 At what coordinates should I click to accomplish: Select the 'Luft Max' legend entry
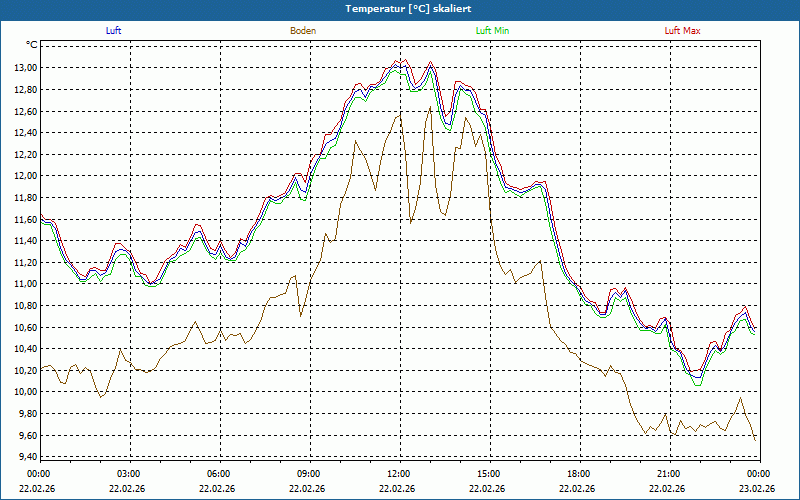coord(683,31)
